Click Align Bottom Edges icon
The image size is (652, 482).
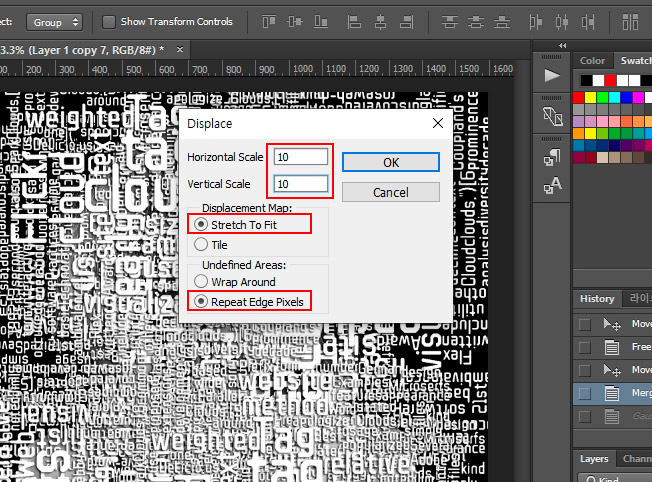321,22
